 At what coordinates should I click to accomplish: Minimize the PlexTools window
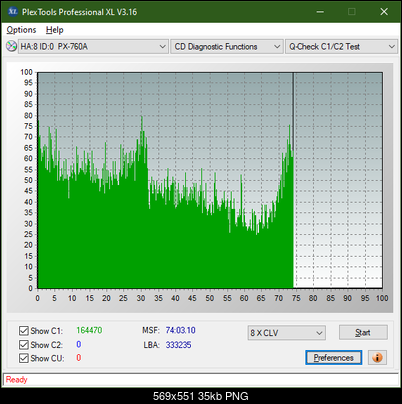point(320,12)
